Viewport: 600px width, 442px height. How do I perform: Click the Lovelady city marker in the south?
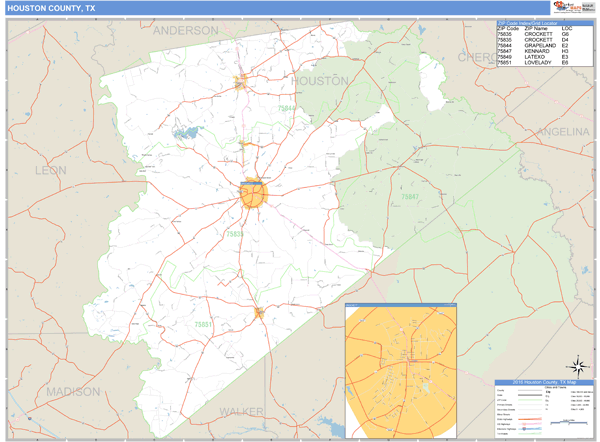[x=259, y=313]
